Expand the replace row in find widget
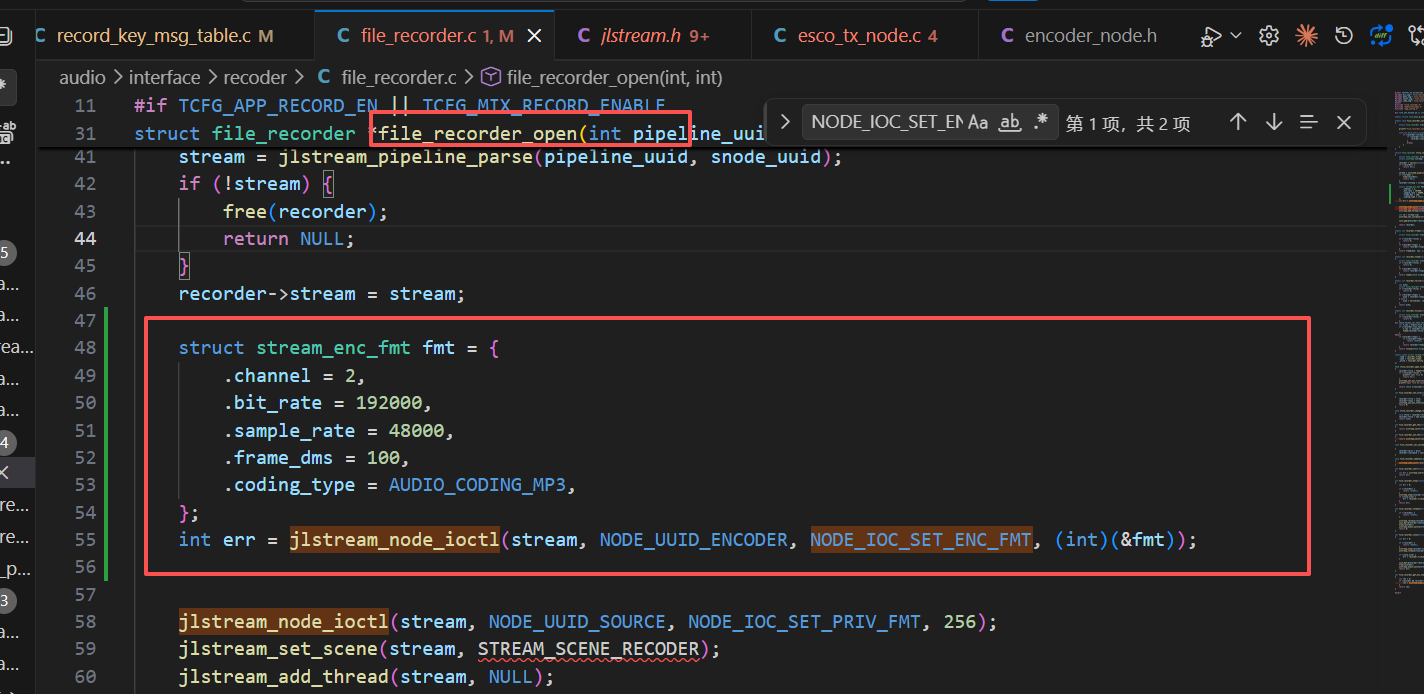 [785, 122]
